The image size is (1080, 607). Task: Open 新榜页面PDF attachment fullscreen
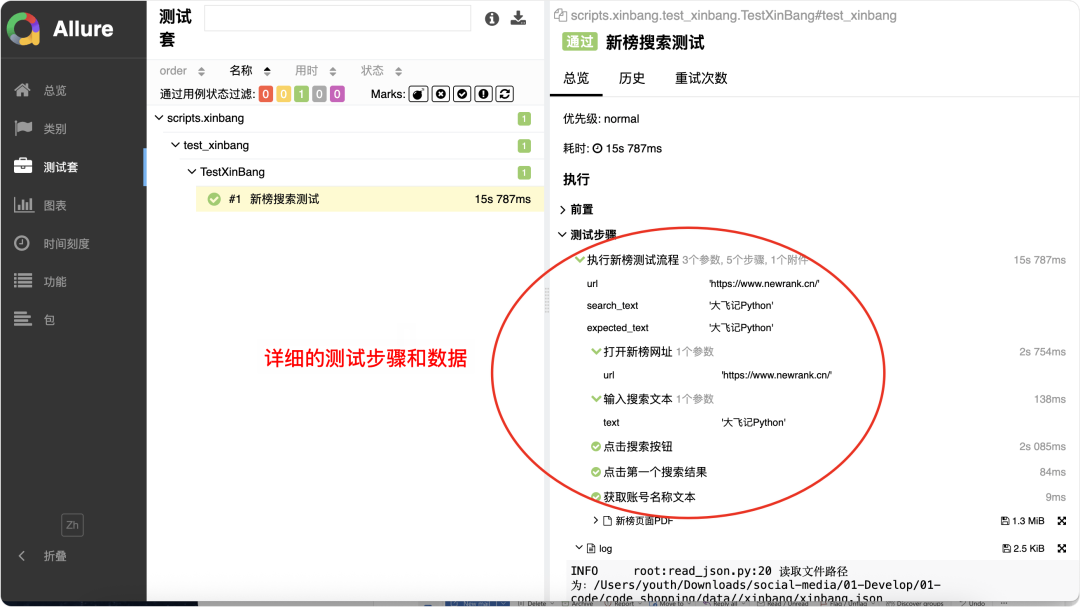coord(1061,521)
